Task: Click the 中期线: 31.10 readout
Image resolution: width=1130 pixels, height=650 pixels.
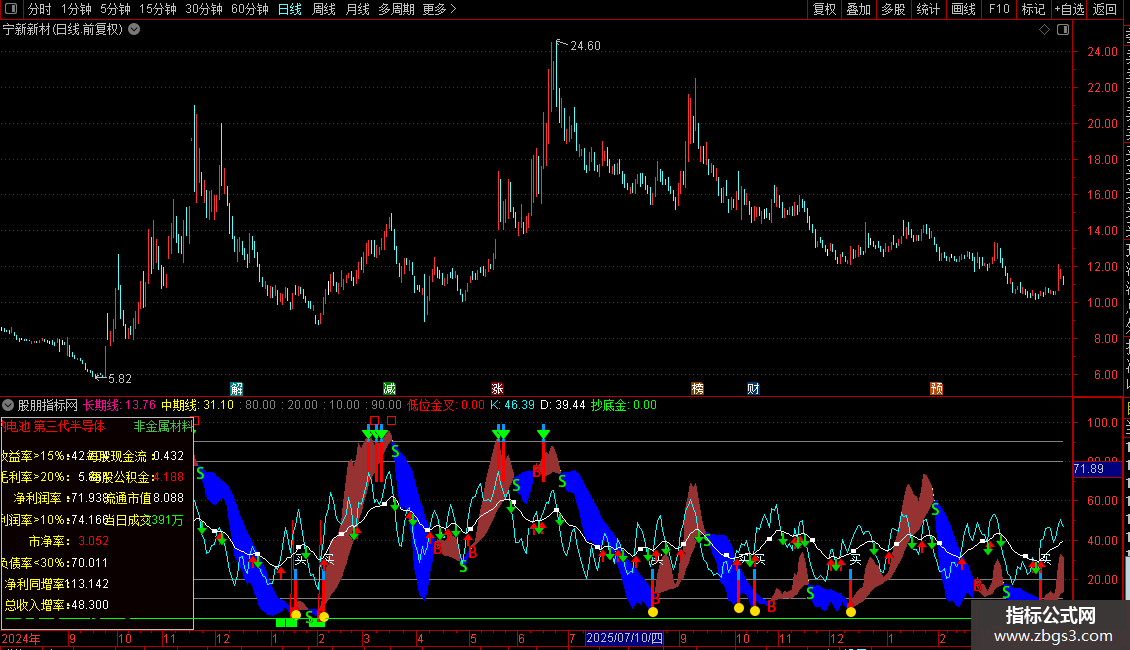Action: 197,405
